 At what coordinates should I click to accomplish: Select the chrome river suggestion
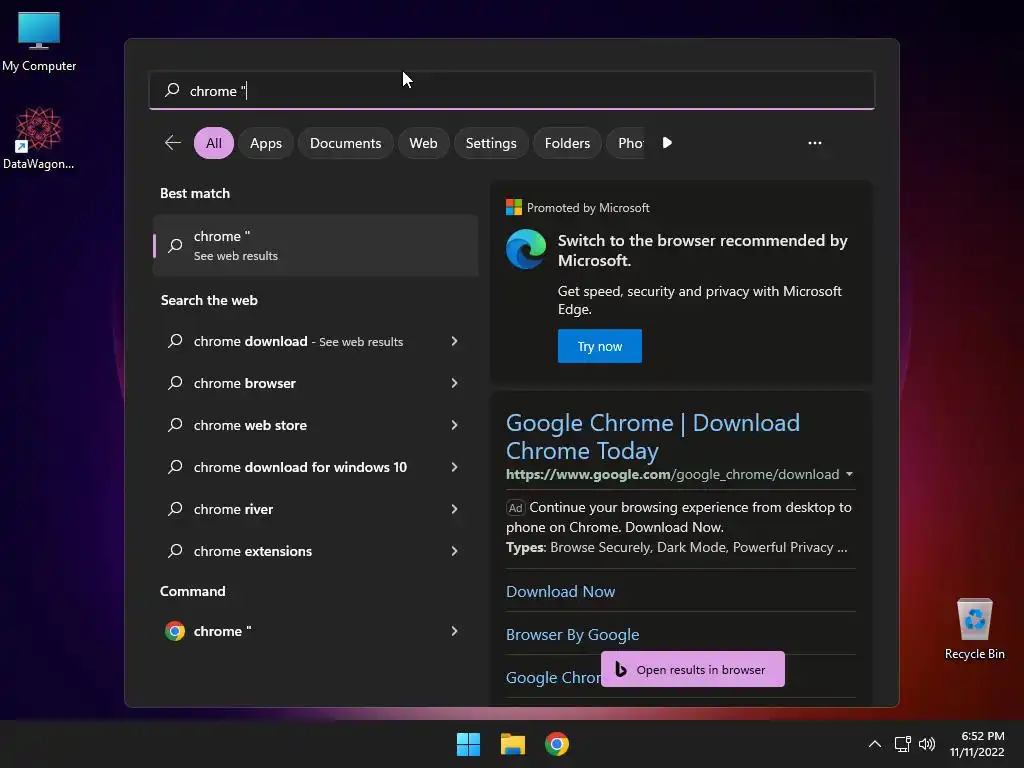tap(233, 509)
